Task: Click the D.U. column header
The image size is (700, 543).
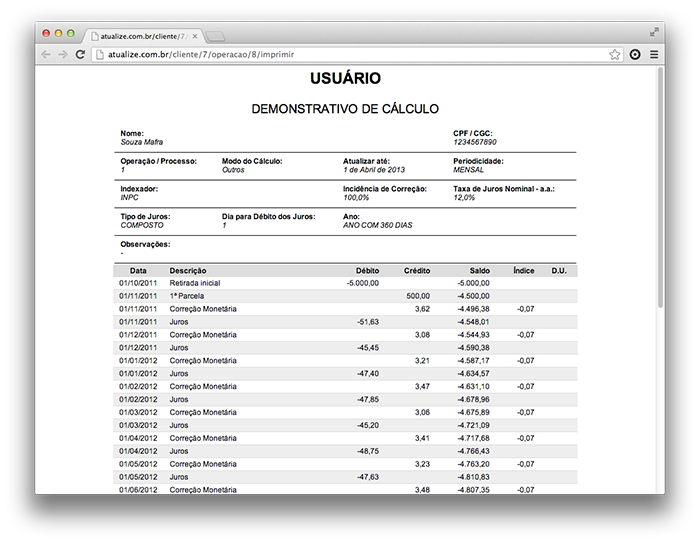Action: tap(558, 271)
